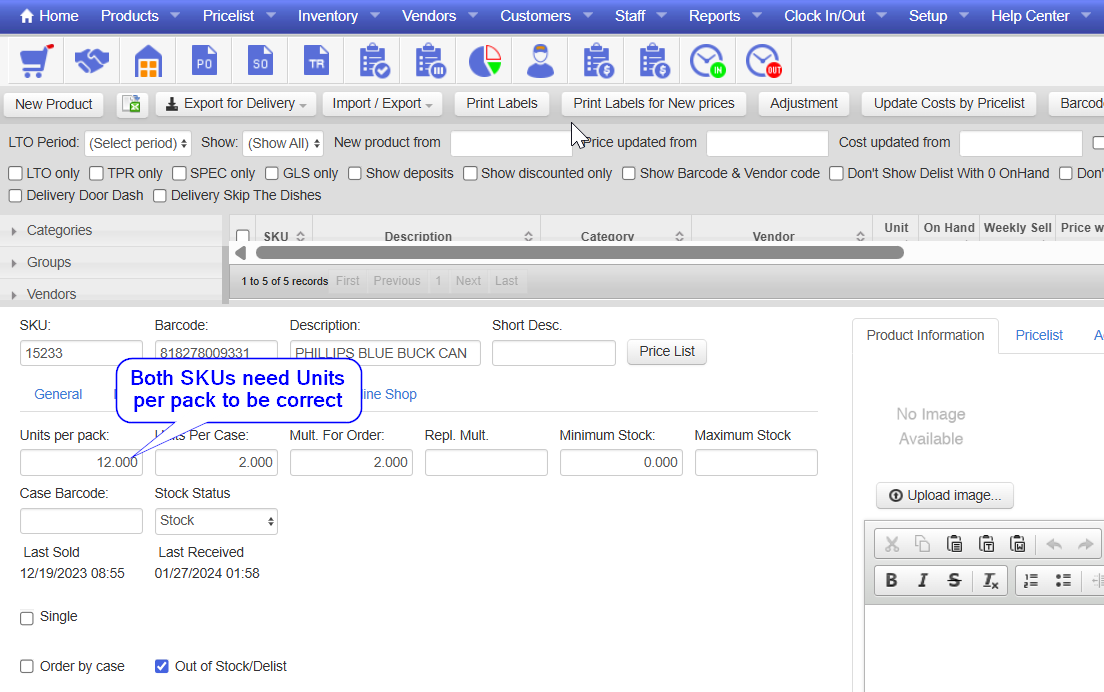Enable GLS only checkbox
The image size is (1104, 692).
272,173
